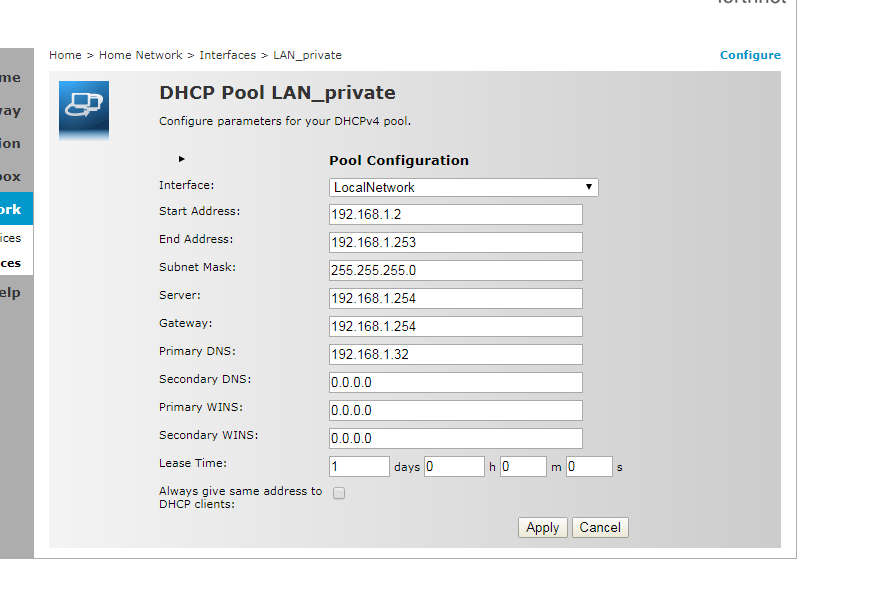Enable always give same address to DHCP clients

tap(339, 492)
